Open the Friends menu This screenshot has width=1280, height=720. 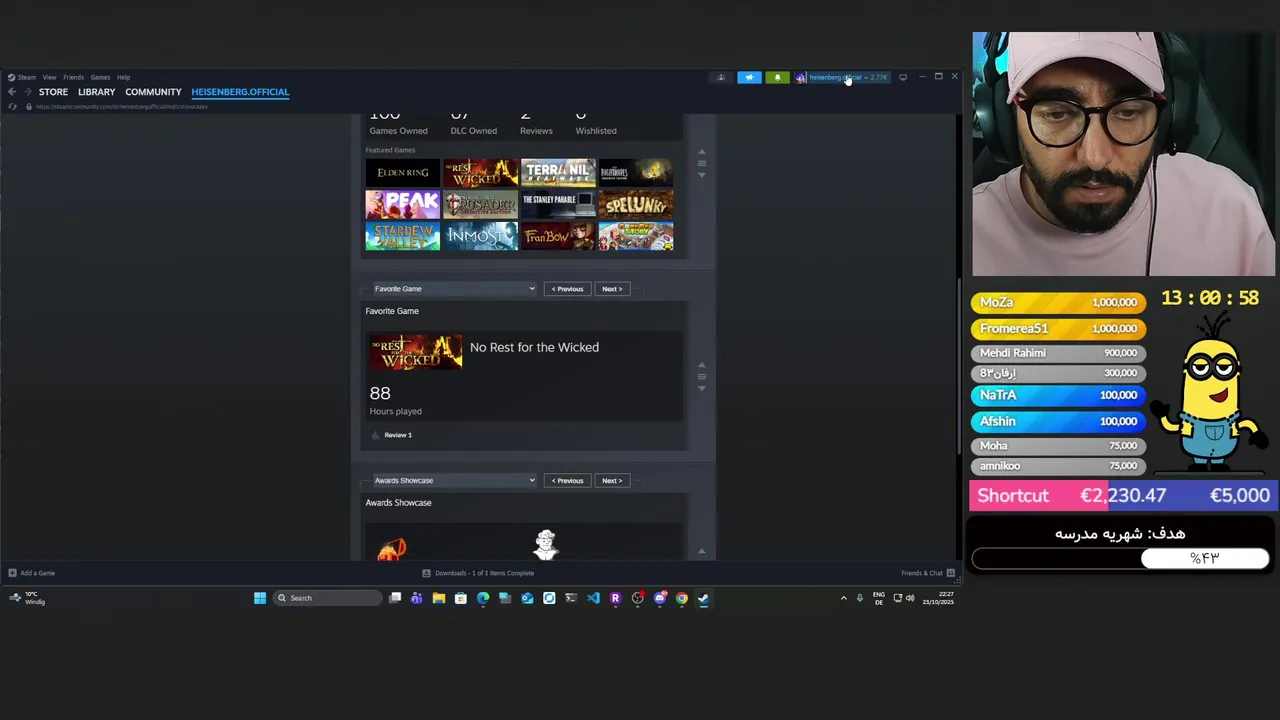(74, 77)
